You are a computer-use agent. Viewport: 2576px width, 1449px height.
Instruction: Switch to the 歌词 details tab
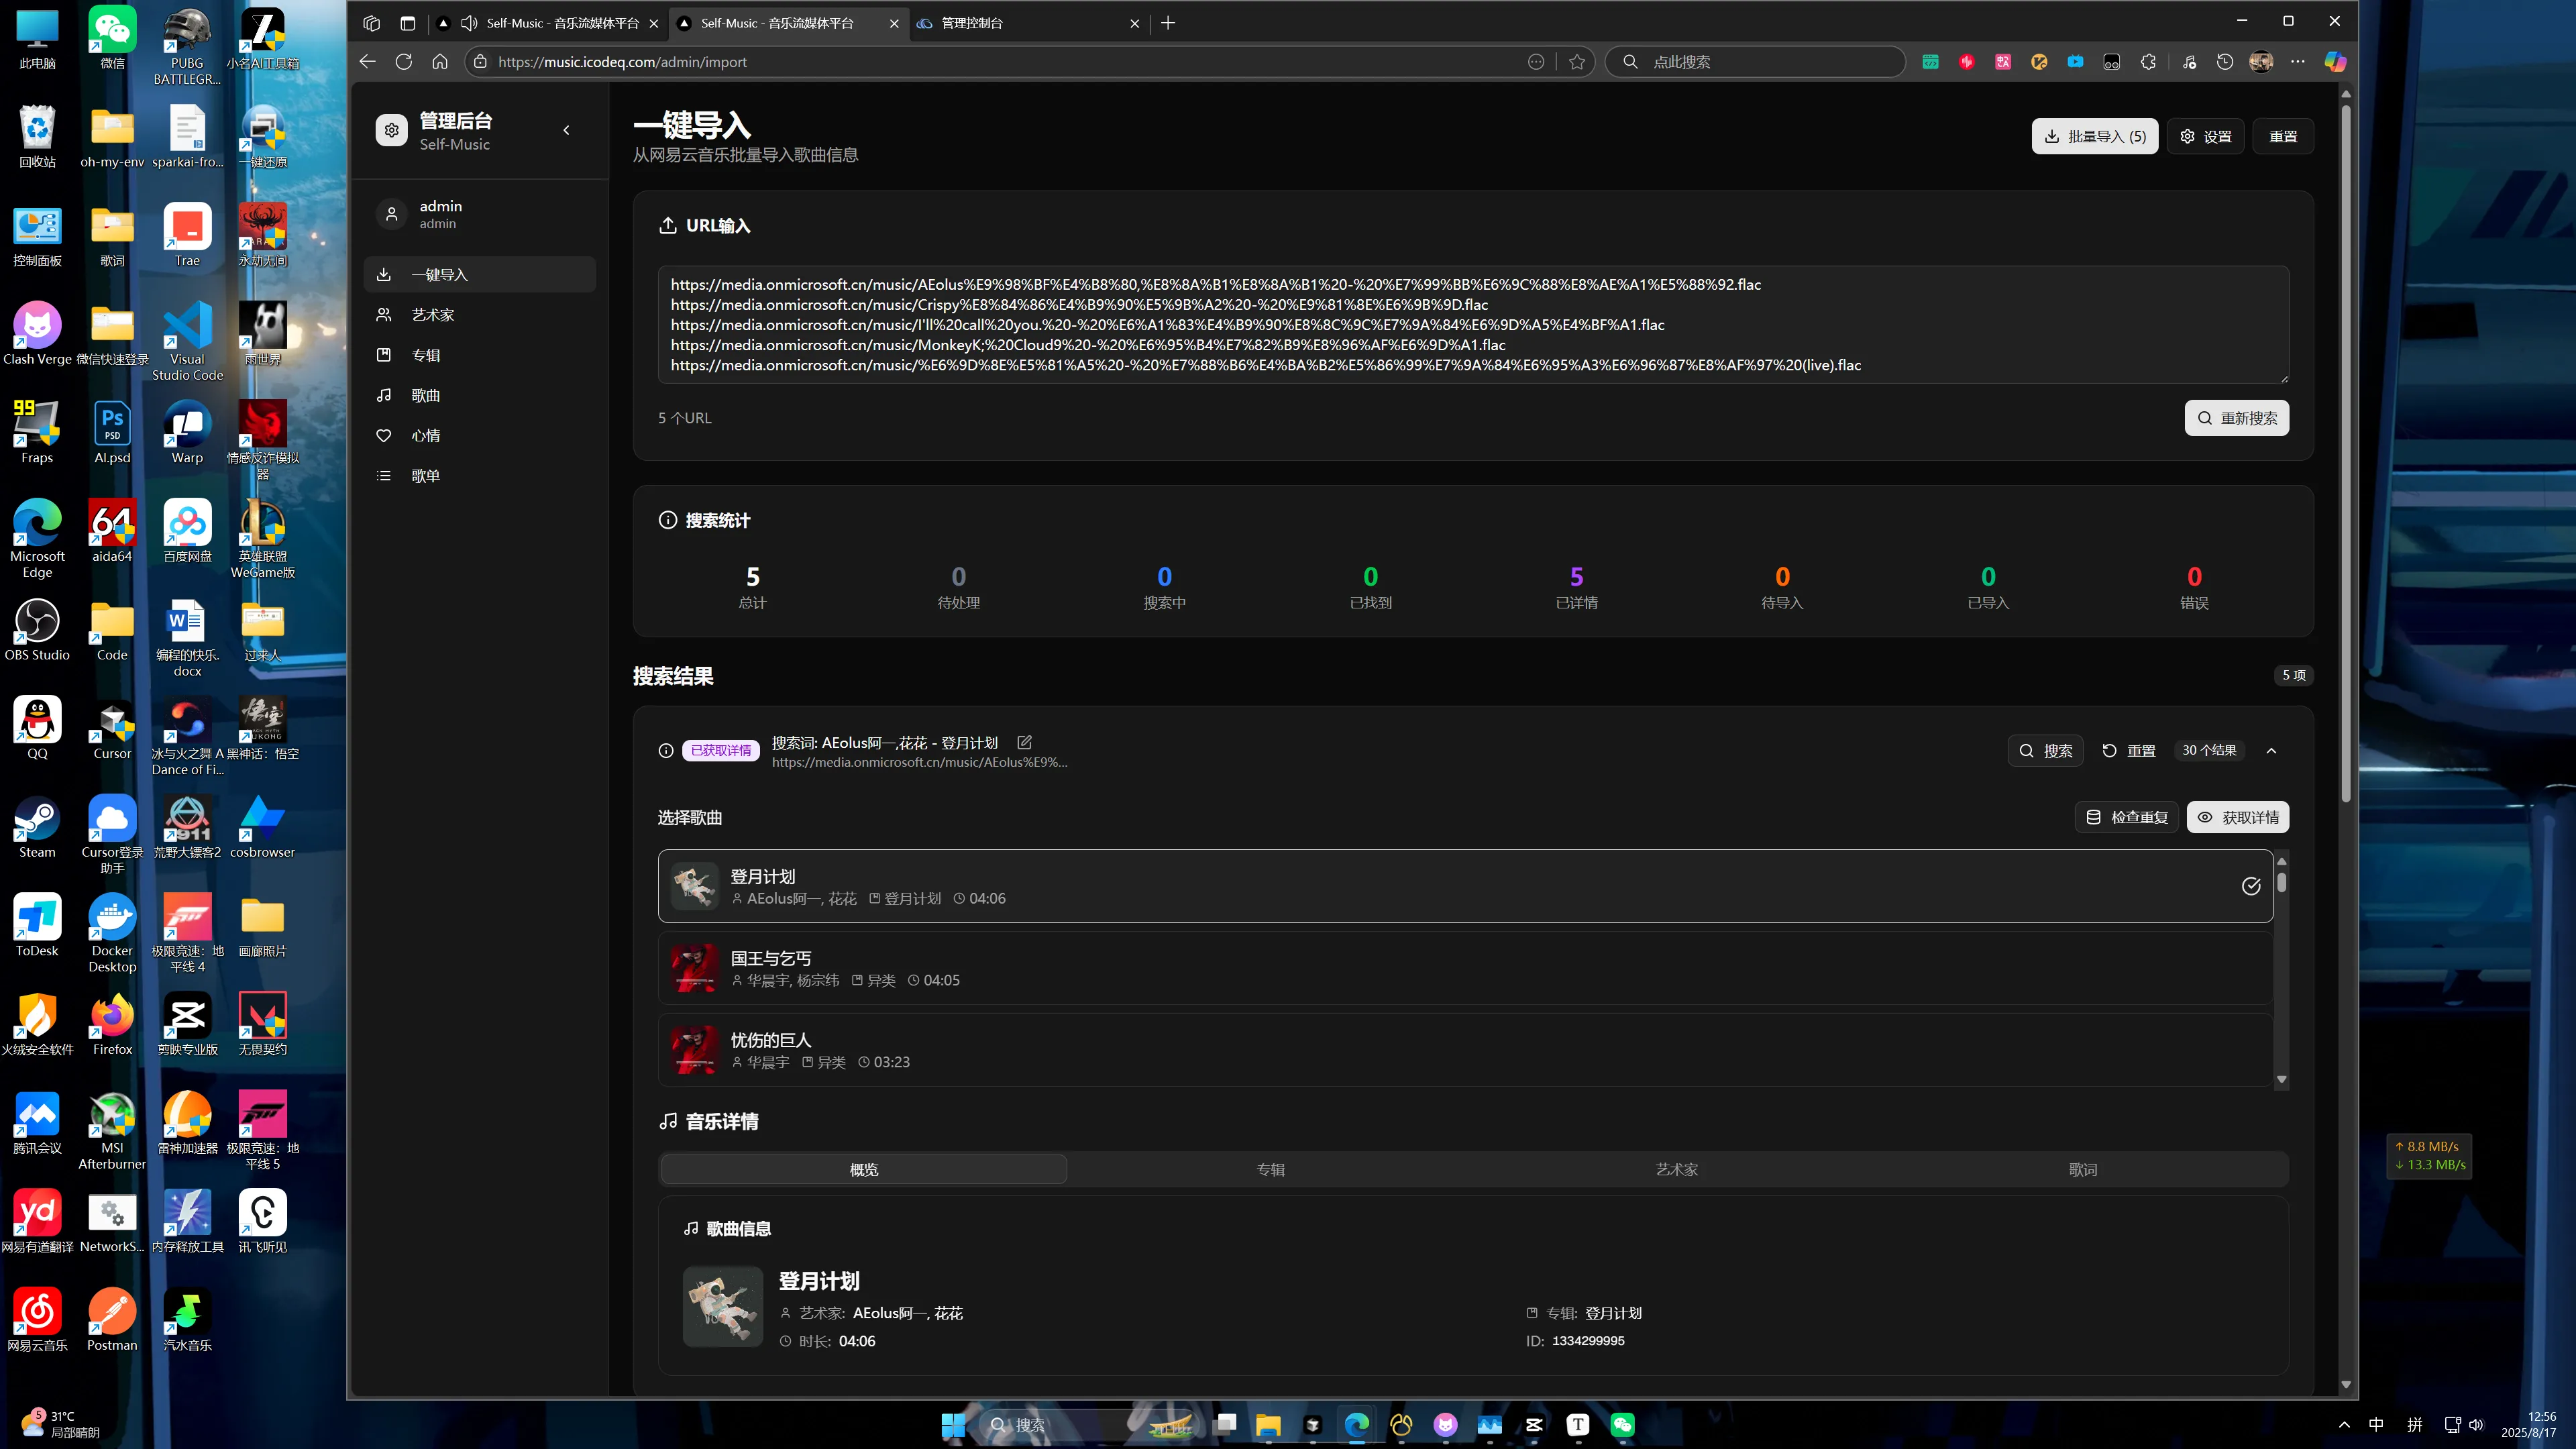[x=2083, y=1169]
